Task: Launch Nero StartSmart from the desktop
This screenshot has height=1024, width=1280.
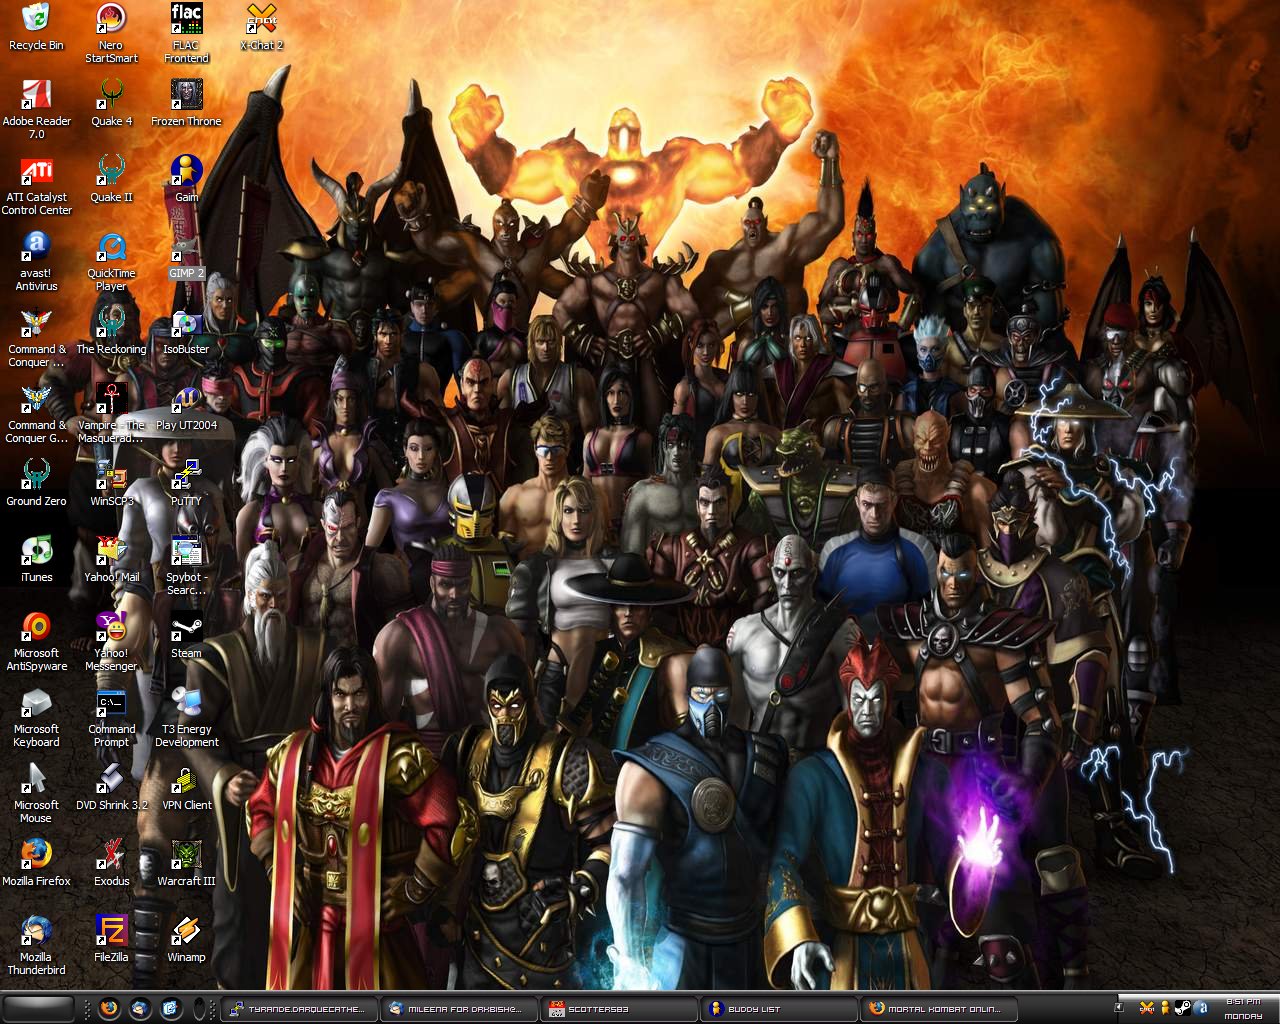Action: 111,33
